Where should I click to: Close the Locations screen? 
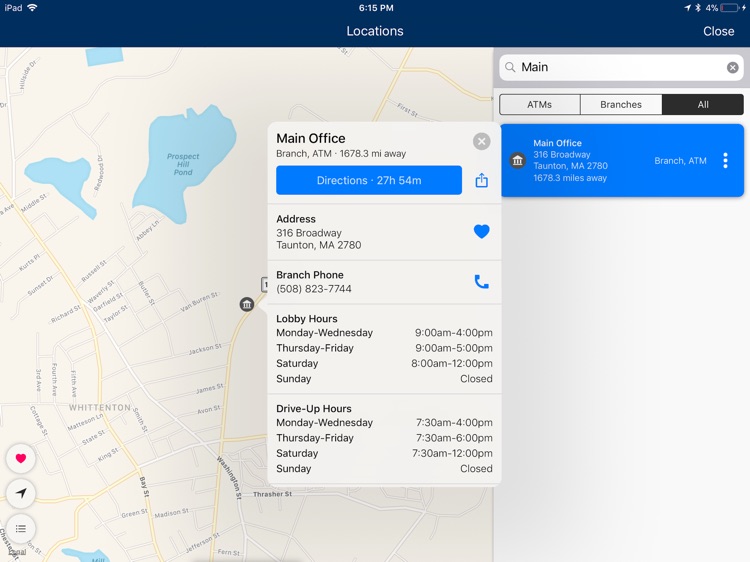[718, 31]
